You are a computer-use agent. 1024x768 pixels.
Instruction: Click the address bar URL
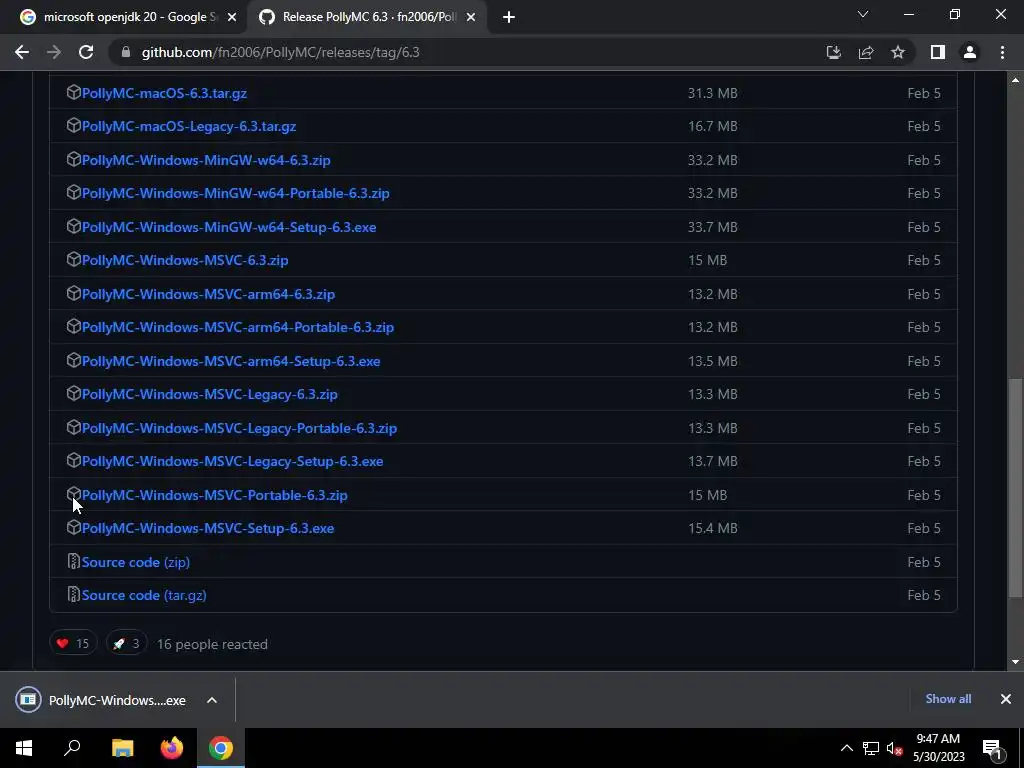[x=281, y=52]
